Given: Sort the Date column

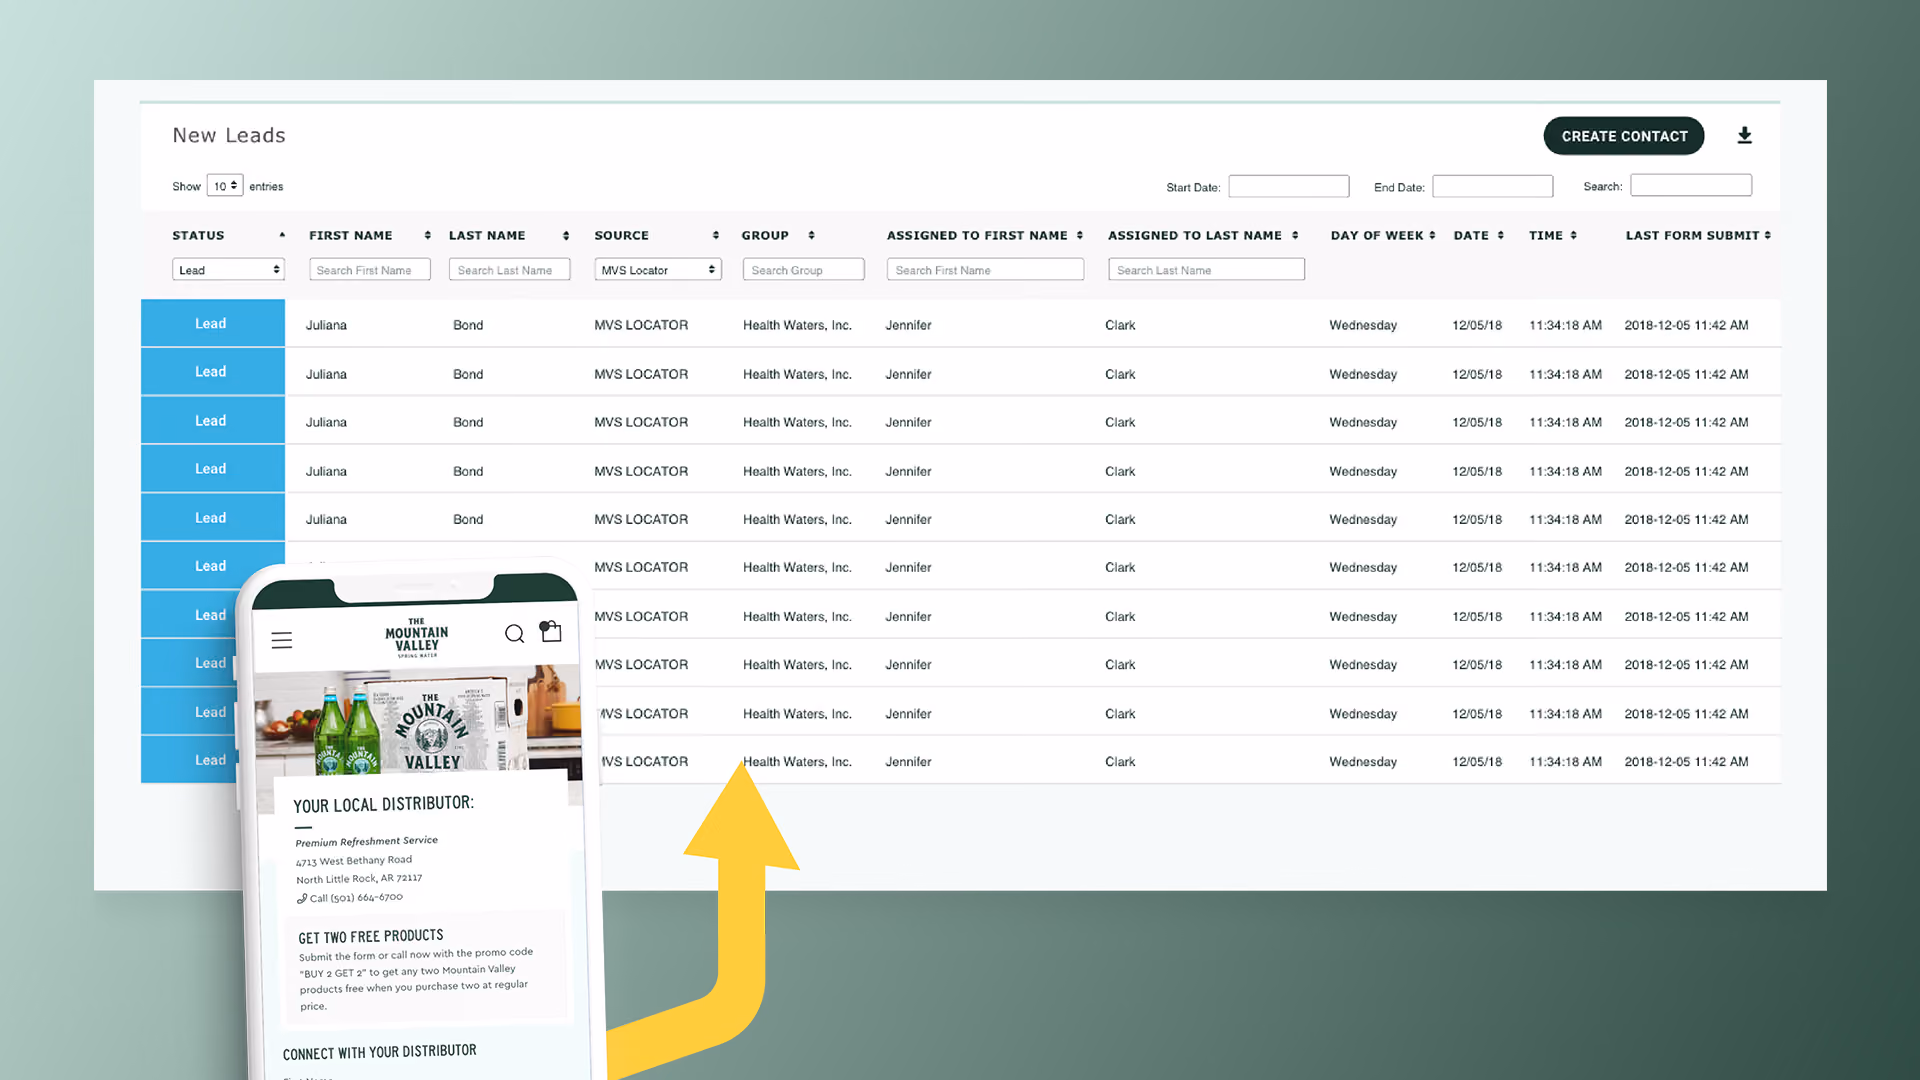Looking at the screenshot, I should [1501, 235].
